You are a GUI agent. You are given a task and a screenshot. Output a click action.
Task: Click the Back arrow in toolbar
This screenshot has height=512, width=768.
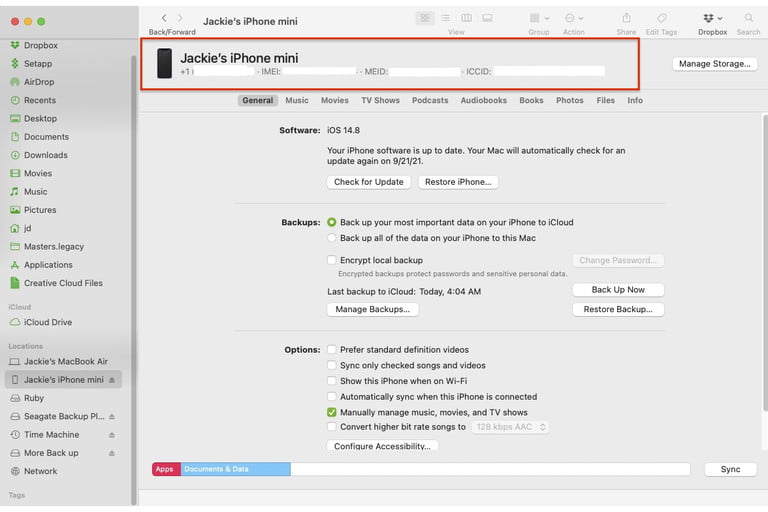[164, 18]
